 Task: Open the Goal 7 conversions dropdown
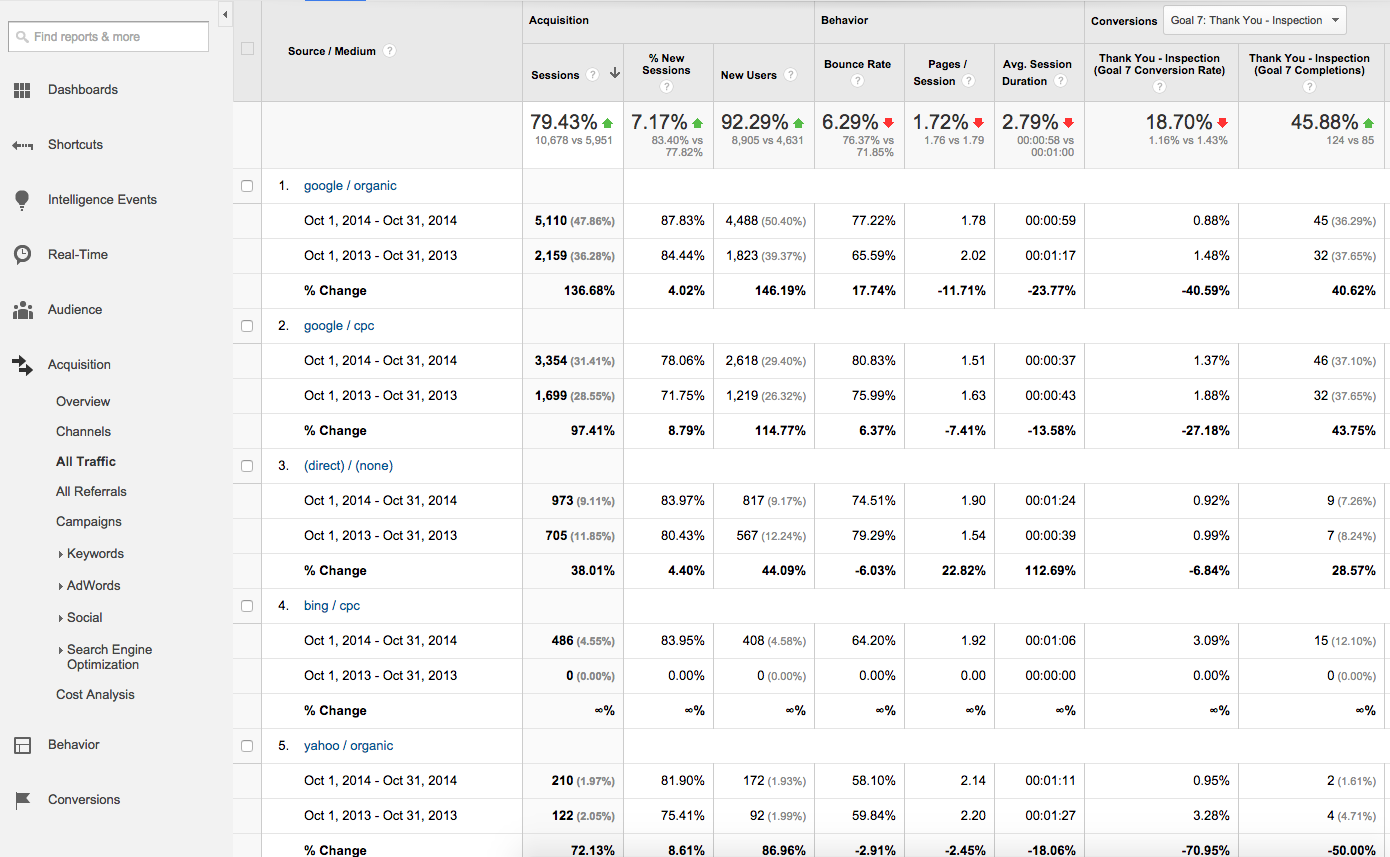click(x=1255, y=20)
